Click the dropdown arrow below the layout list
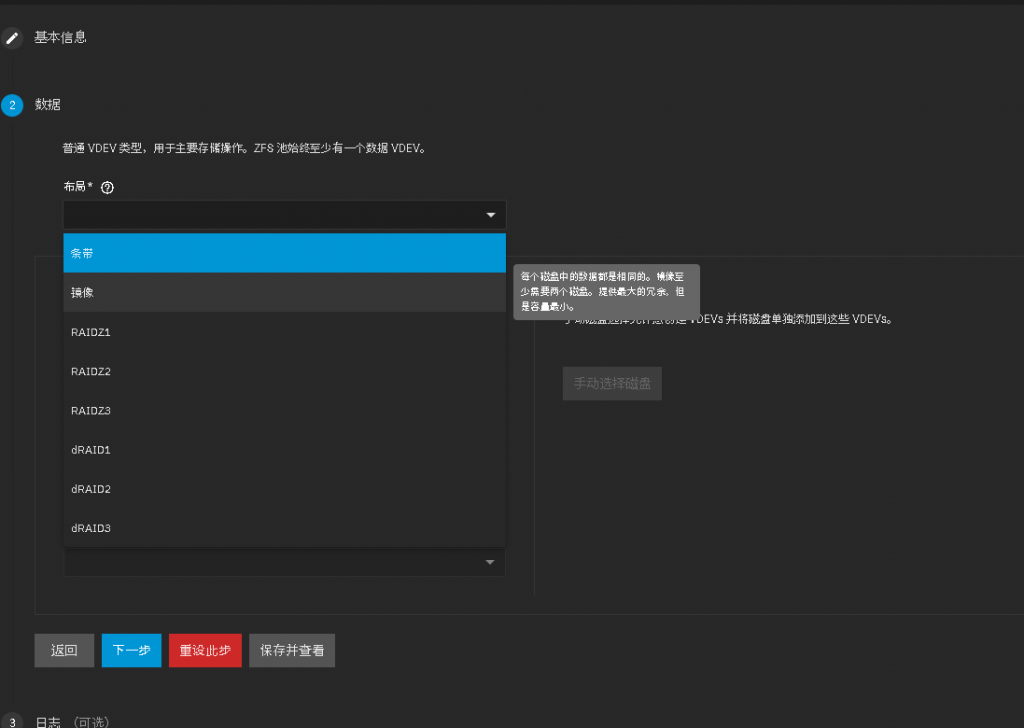1024x728 pixels. [490, 563]
